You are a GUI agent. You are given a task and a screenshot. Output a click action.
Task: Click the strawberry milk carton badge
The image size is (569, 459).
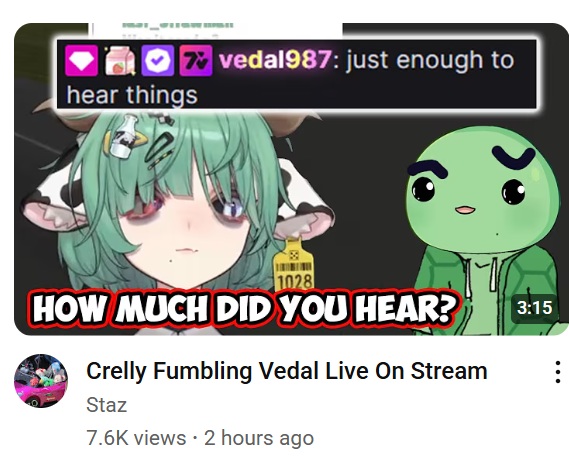tap(120, 61)
